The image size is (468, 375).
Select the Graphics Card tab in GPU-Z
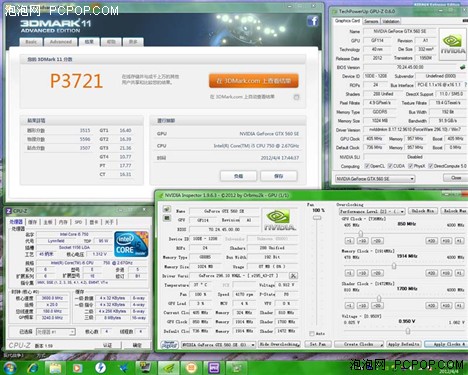pyautogui.click(x=347, y=21)
